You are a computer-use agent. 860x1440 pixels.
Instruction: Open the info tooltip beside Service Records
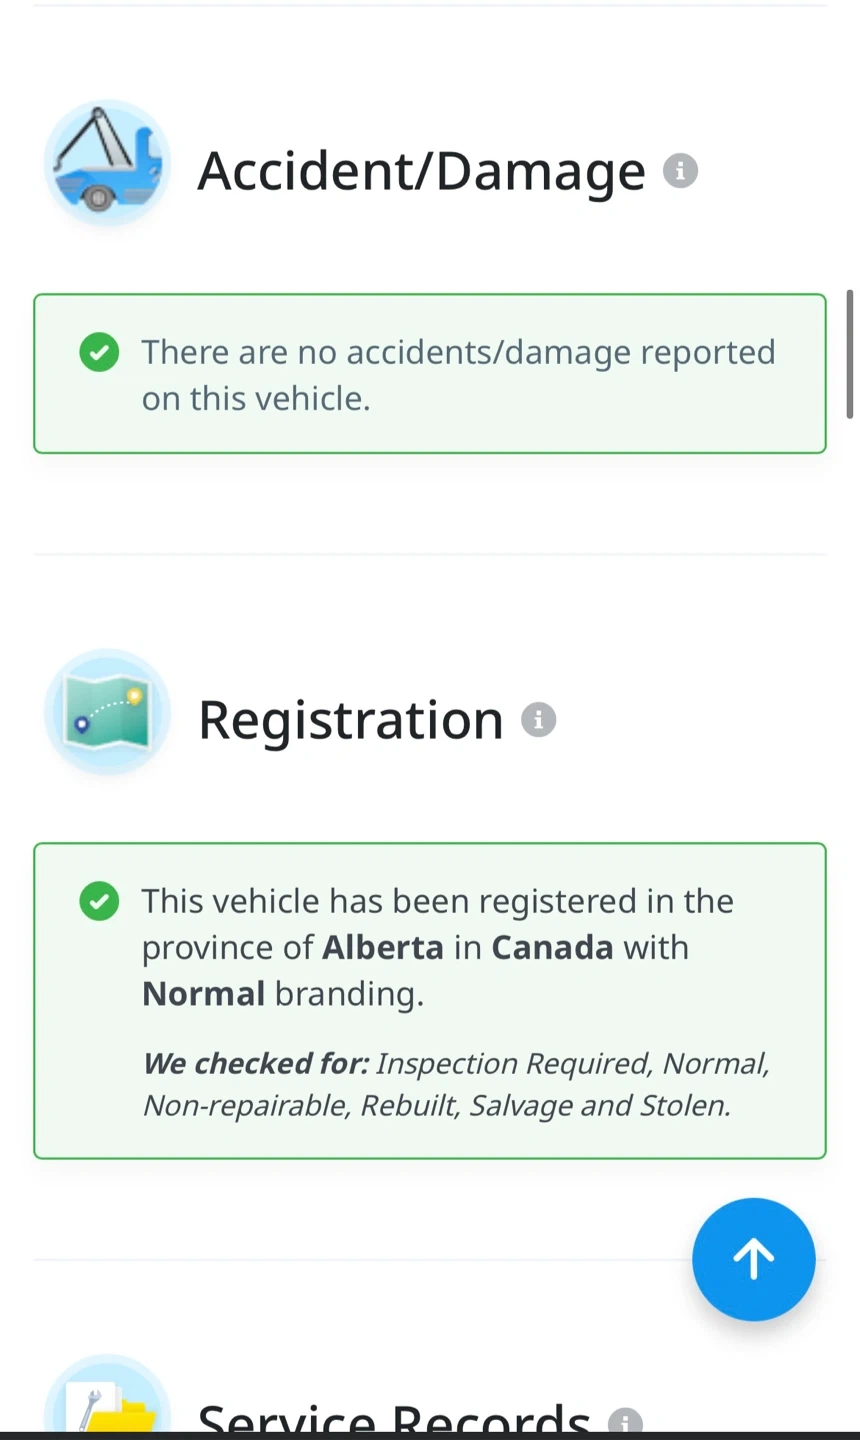click(x=625, y=1420)
